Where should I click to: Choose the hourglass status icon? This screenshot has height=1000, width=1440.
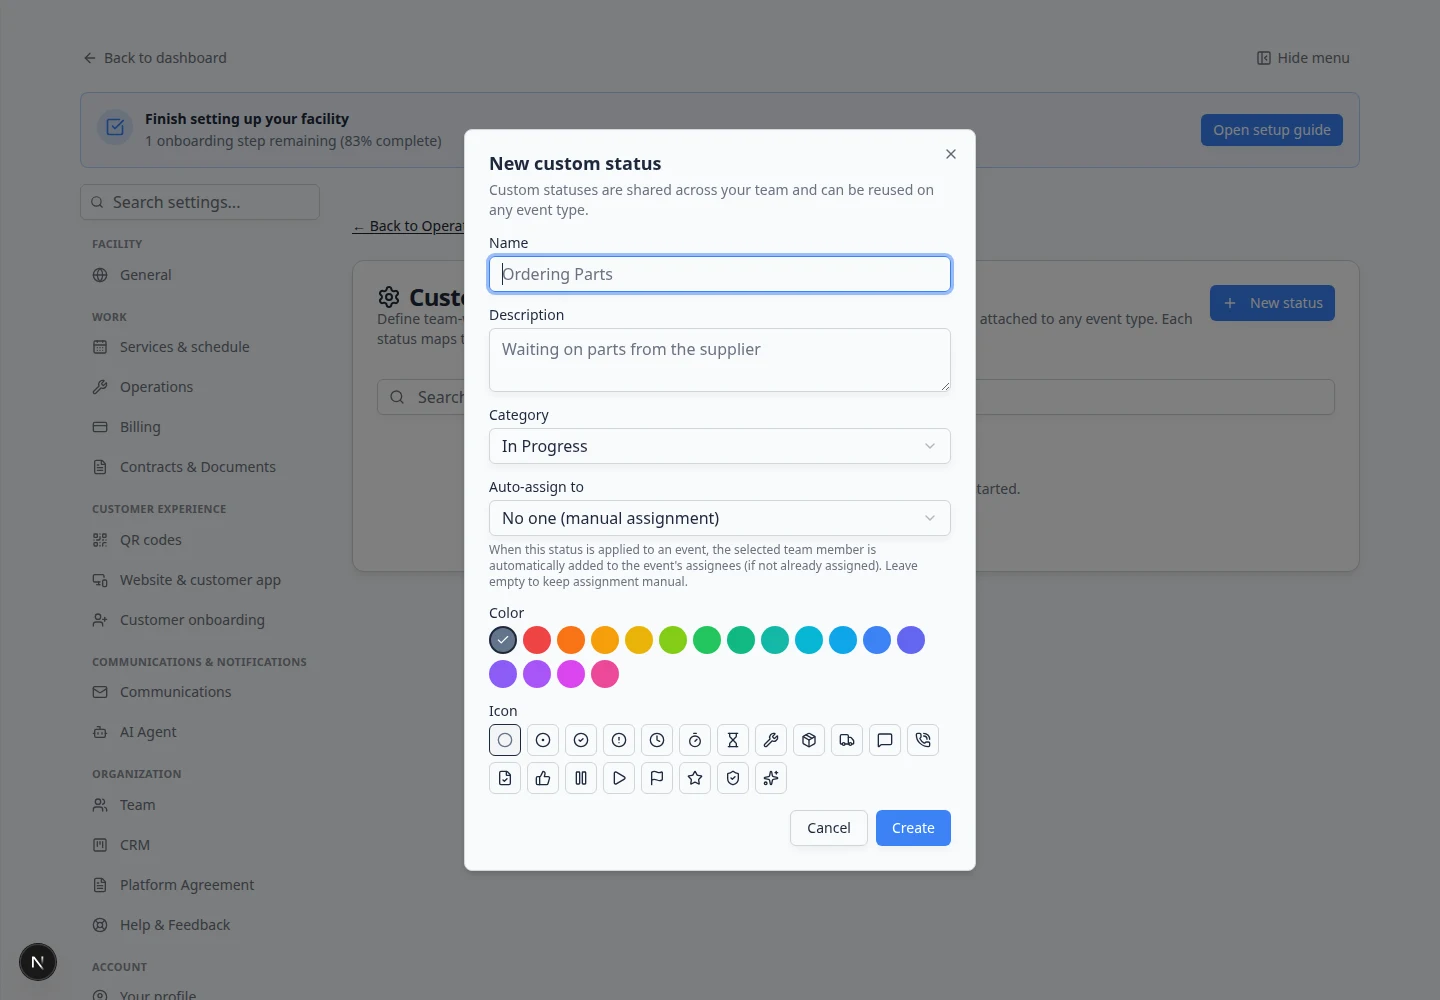[733, 740]
